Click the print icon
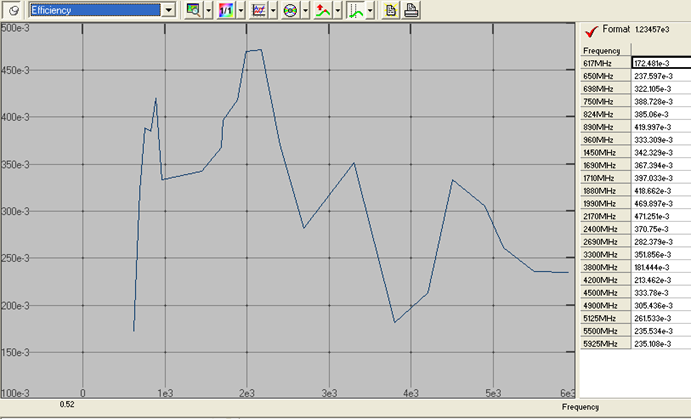The height and width of the screenshot is (419, 691). (411, 10)
